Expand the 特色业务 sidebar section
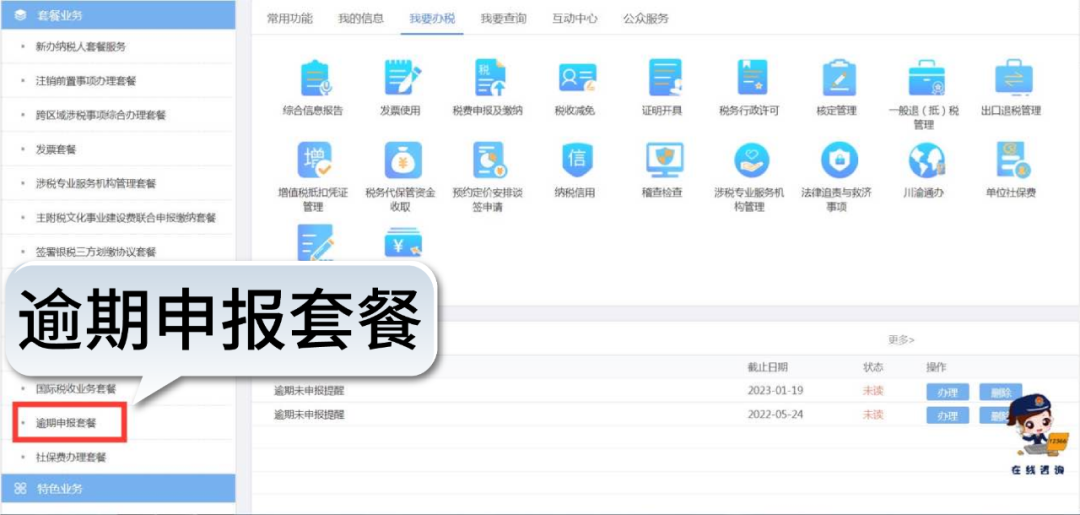This screenshot has width=1080, height=515. (118, 489)
